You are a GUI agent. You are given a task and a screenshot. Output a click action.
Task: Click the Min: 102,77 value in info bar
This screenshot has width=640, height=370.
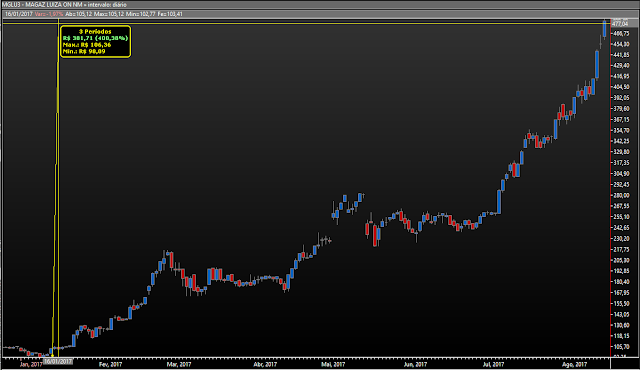point(141,14)
